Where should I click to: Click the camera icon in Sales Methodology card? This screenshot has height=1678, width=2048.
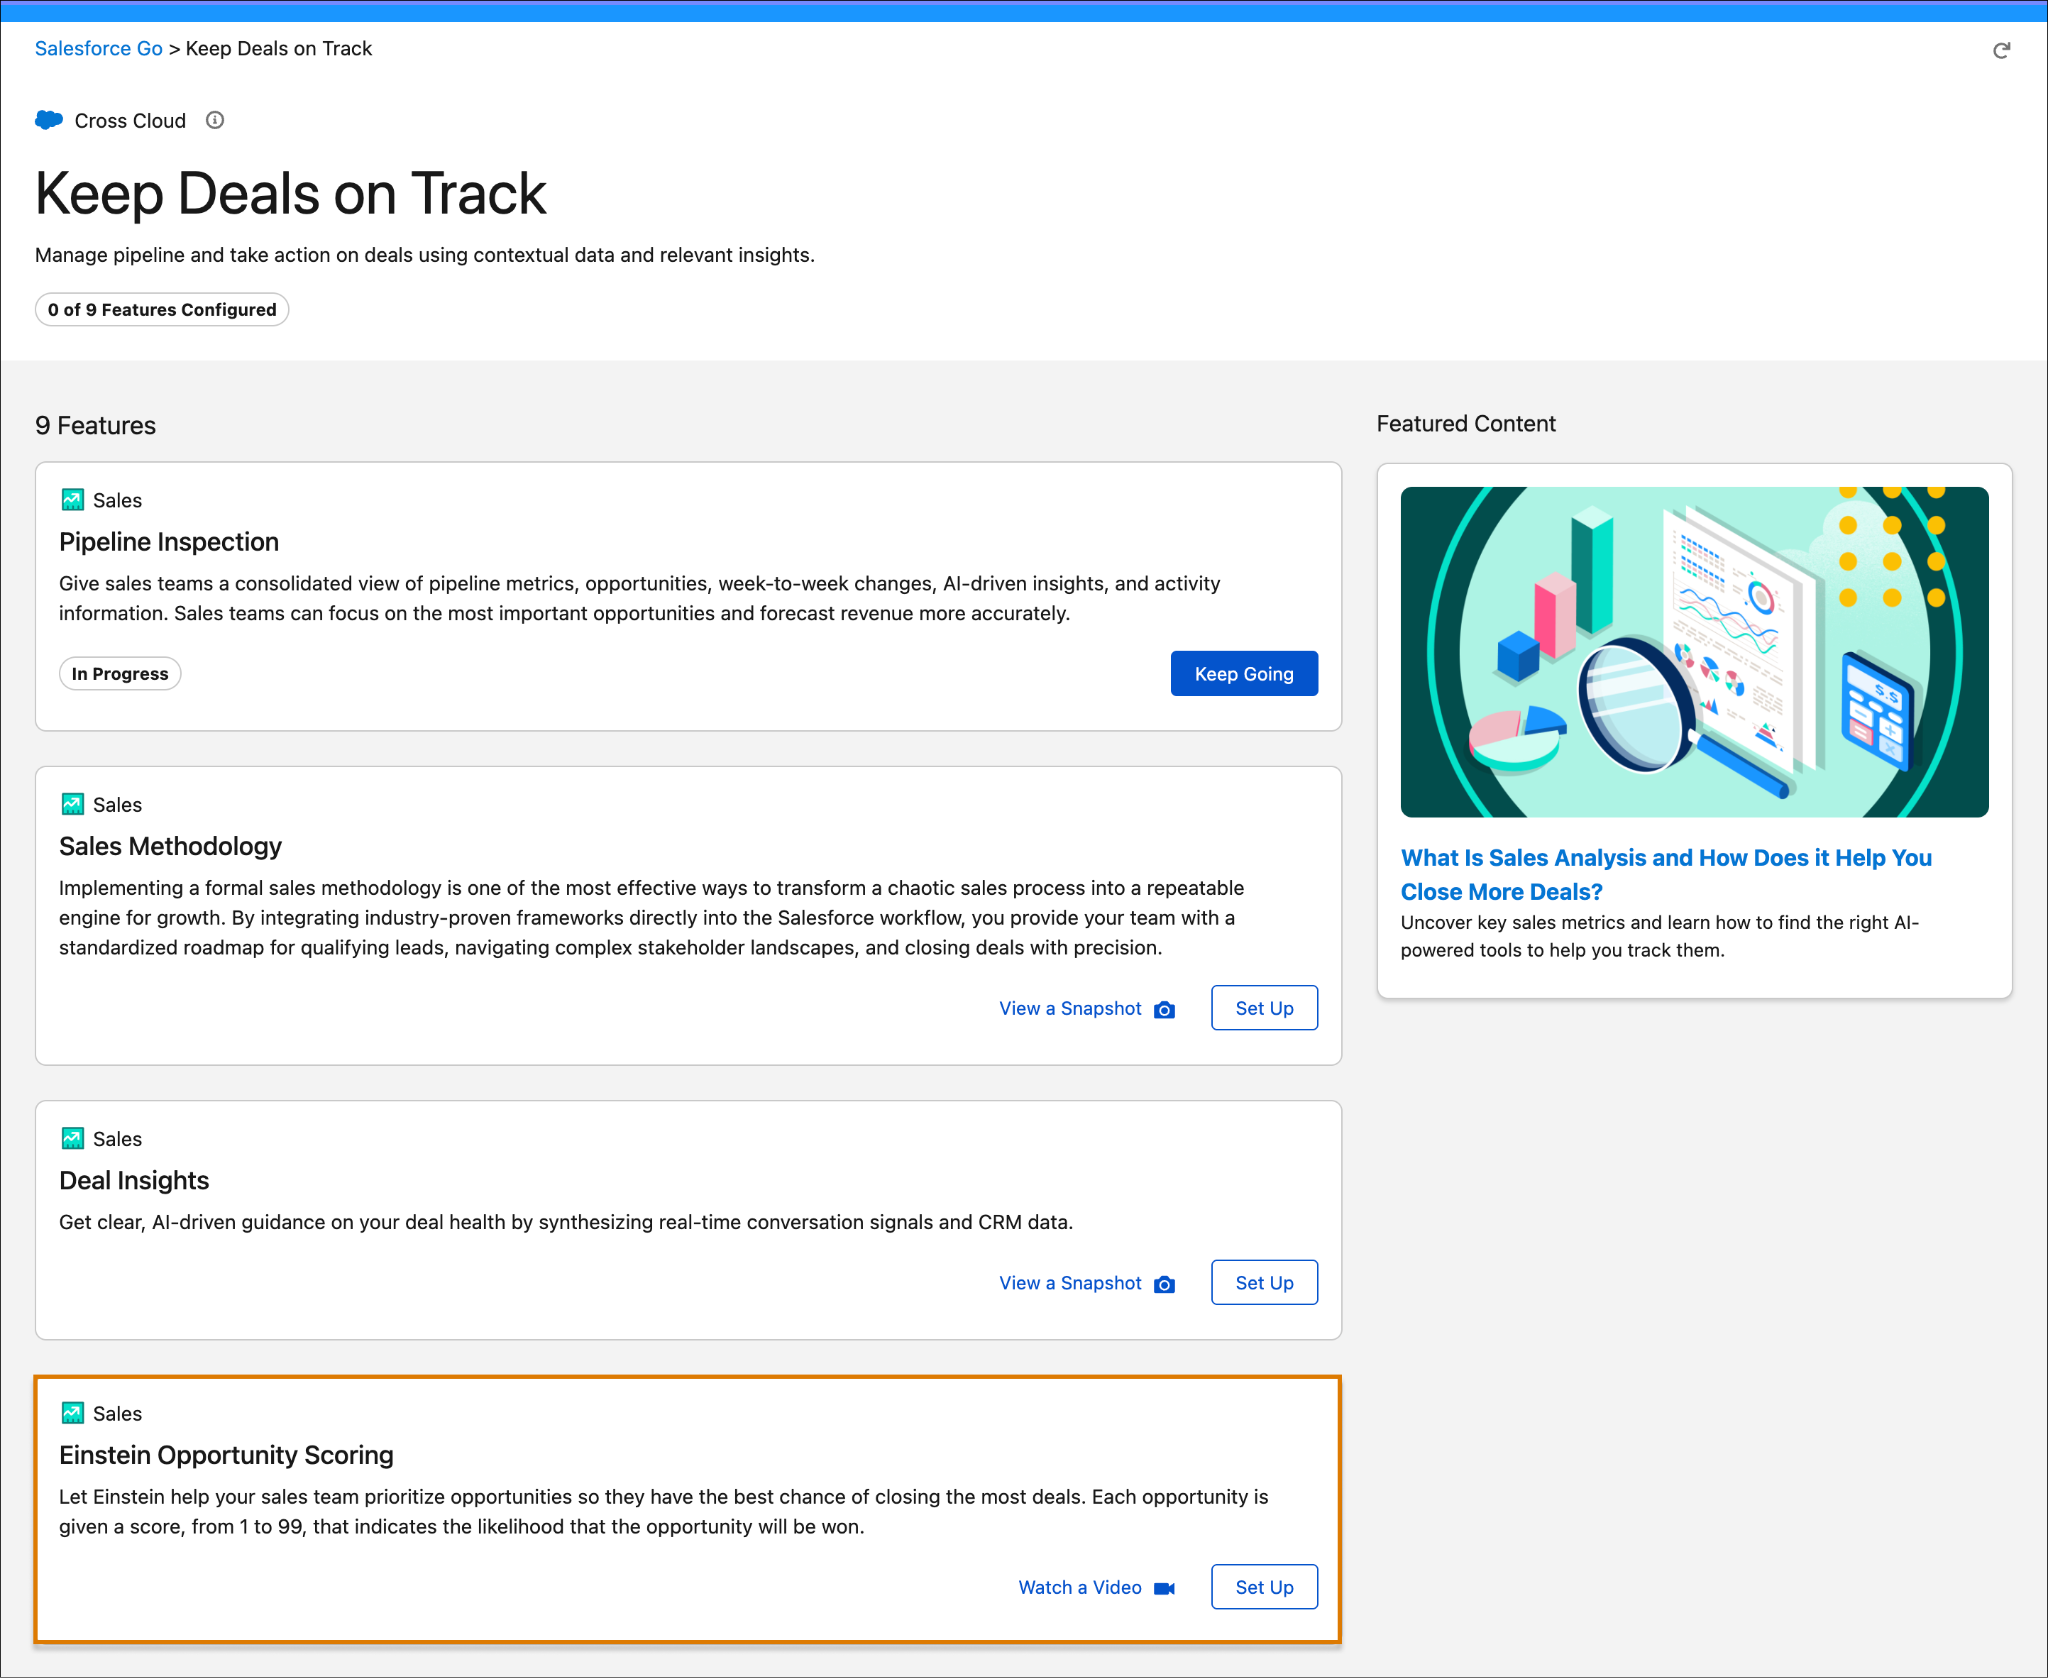coord(1164,1009)
